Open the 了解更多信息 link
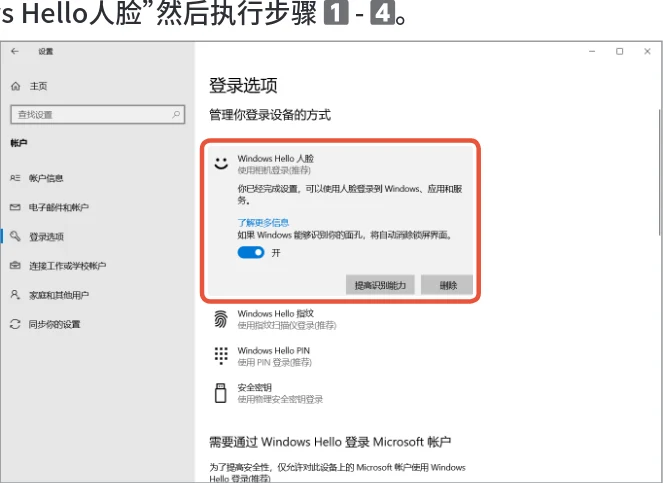 [263, 222]
